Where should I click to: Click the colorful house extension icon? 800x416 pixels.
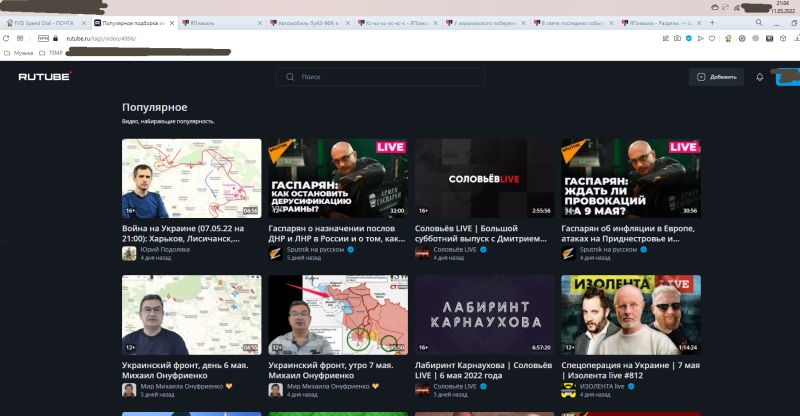coord(728,38)
